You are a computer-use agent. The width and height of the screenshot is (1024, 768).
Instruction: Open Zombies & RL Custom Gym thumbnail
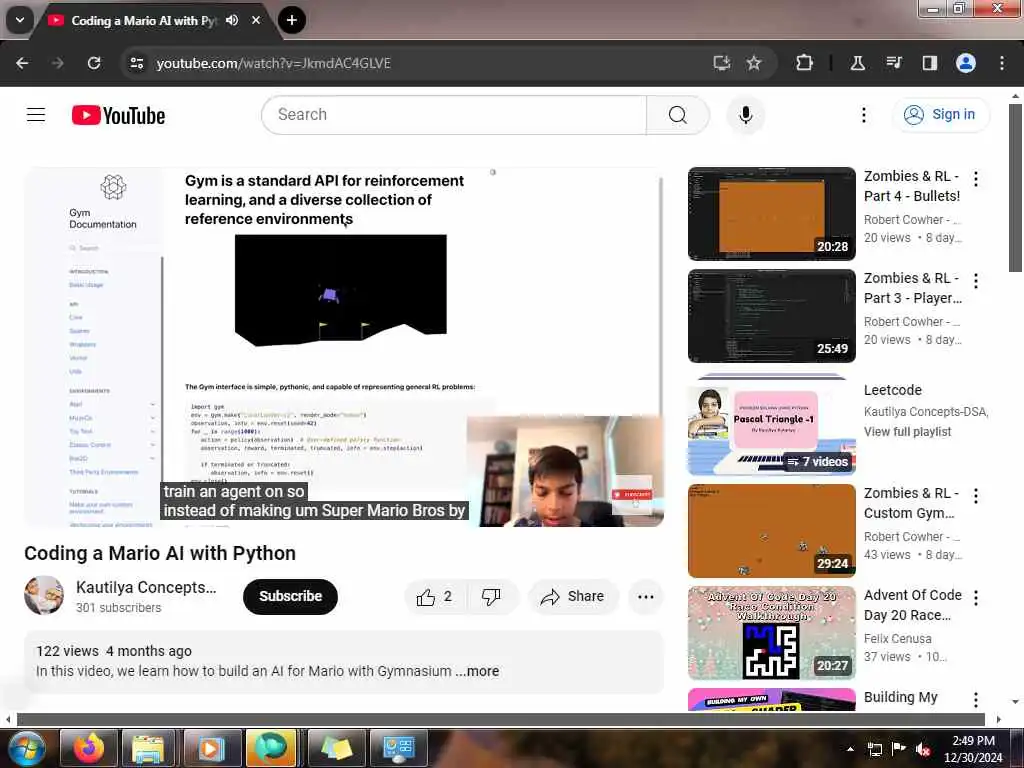[771, 531]
